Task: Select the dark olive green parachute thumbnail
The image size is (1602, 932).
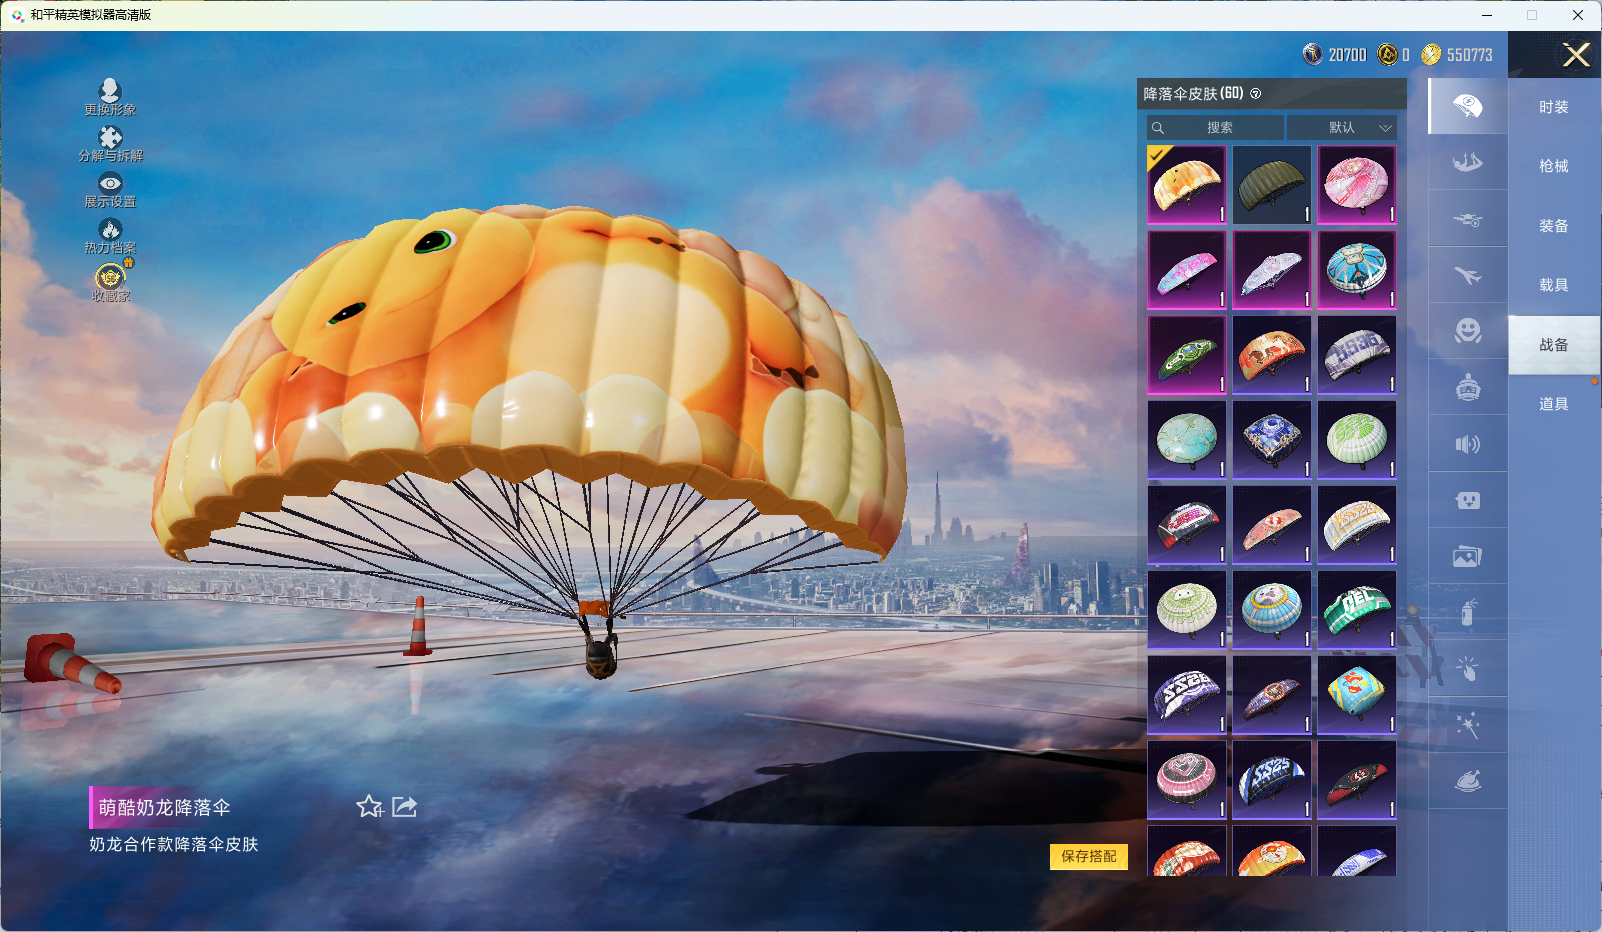Action: 1271,185
